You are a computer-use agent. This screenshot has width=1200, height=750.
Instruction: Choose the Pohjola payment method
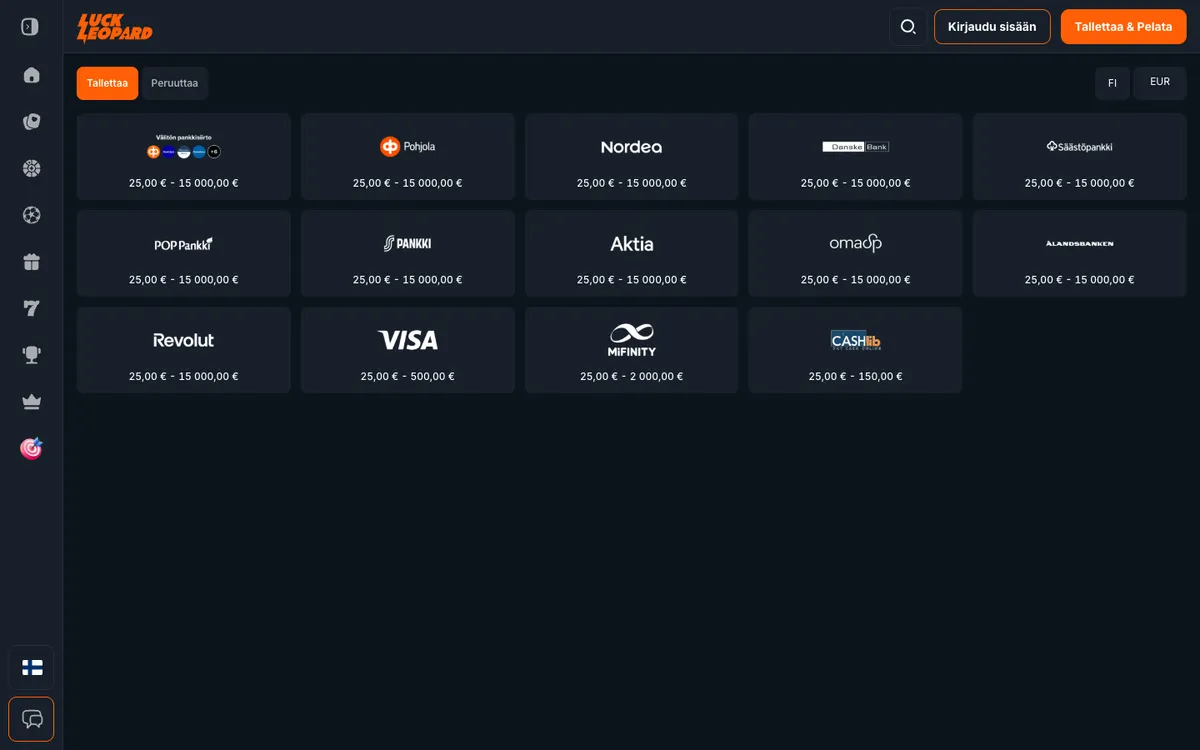click(x=408, y=156)
